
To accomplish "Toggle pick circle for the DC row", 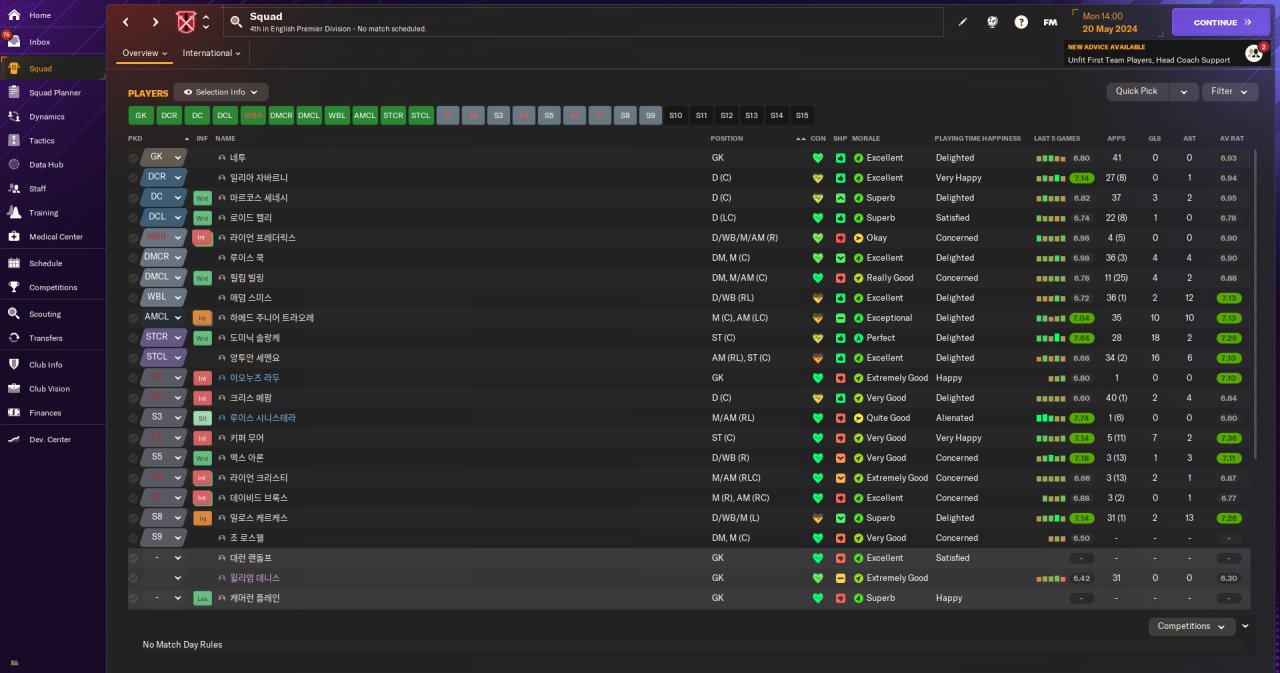I will click(x=133, y=198).
